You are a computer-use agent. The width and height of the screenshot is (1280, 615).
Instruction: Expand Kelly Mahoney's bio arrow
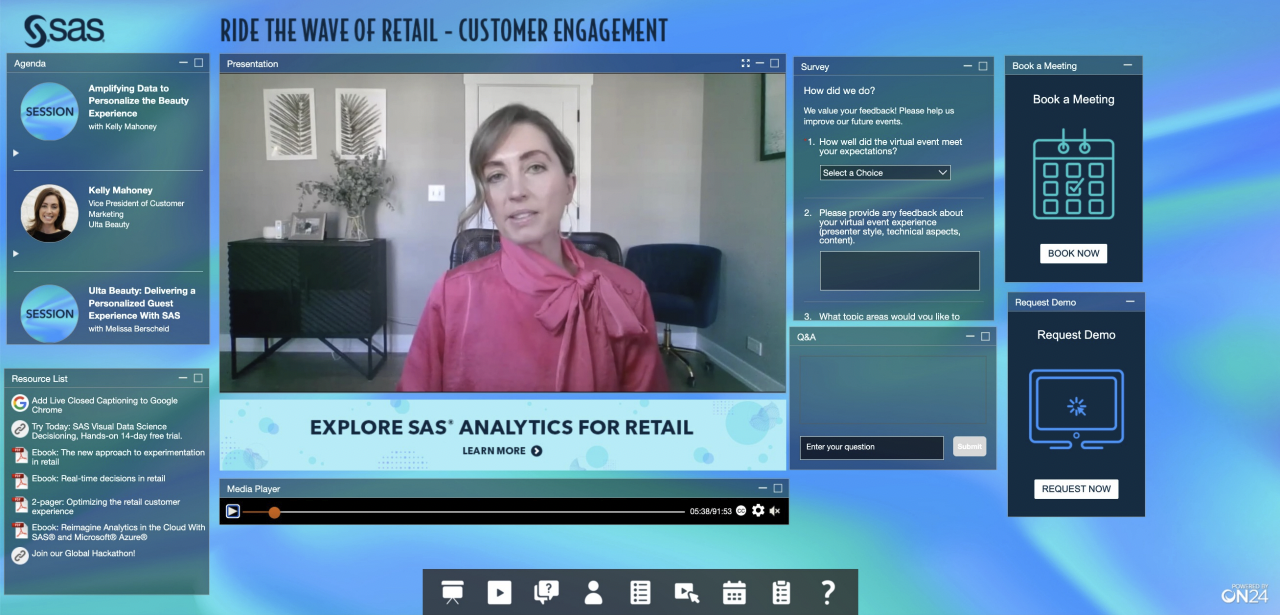15,254
